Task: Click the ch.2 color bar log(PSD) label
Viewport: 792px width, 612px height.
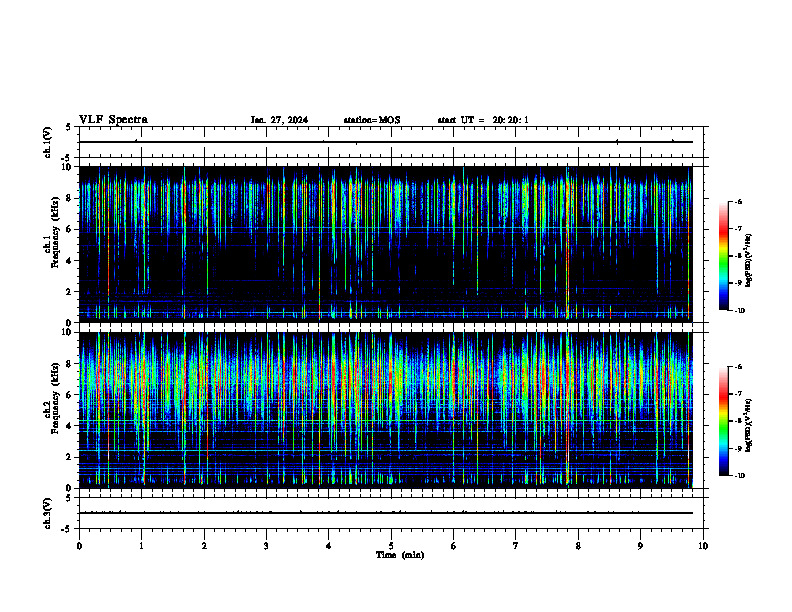Action: 748,425
